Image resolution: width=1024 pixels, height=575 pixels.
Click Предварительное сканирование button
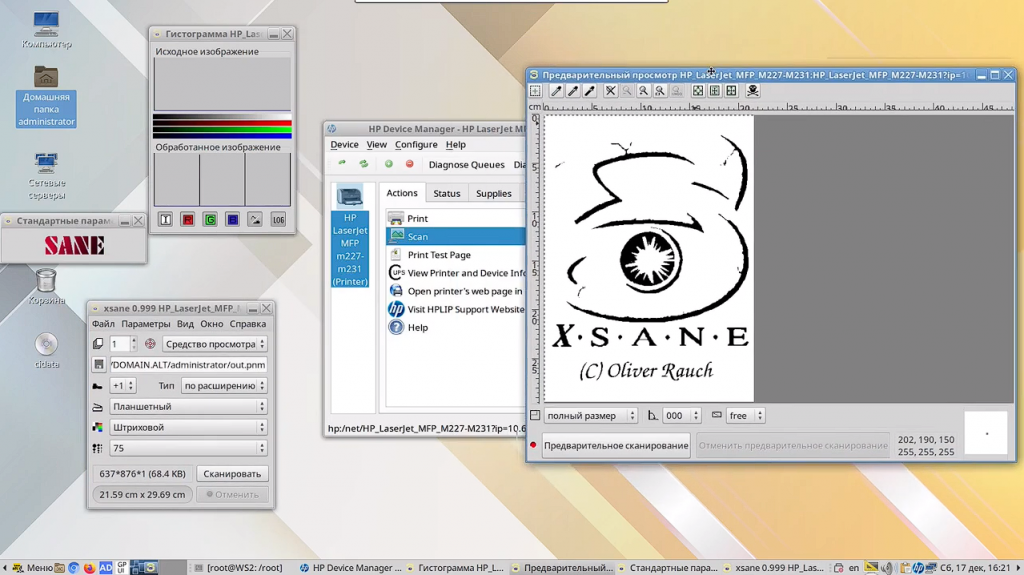tap(616, 446)
